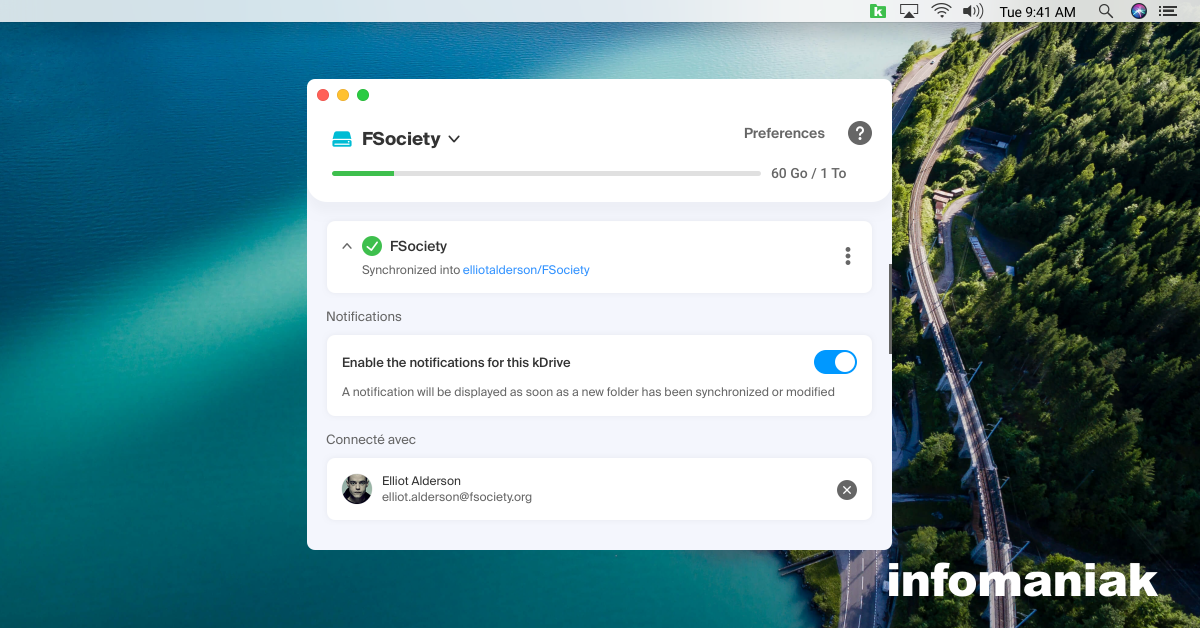The image size is (1200, 628).
Task: Click the elliot.alderson@fsociety.org email text
Action: click(457, 497)
